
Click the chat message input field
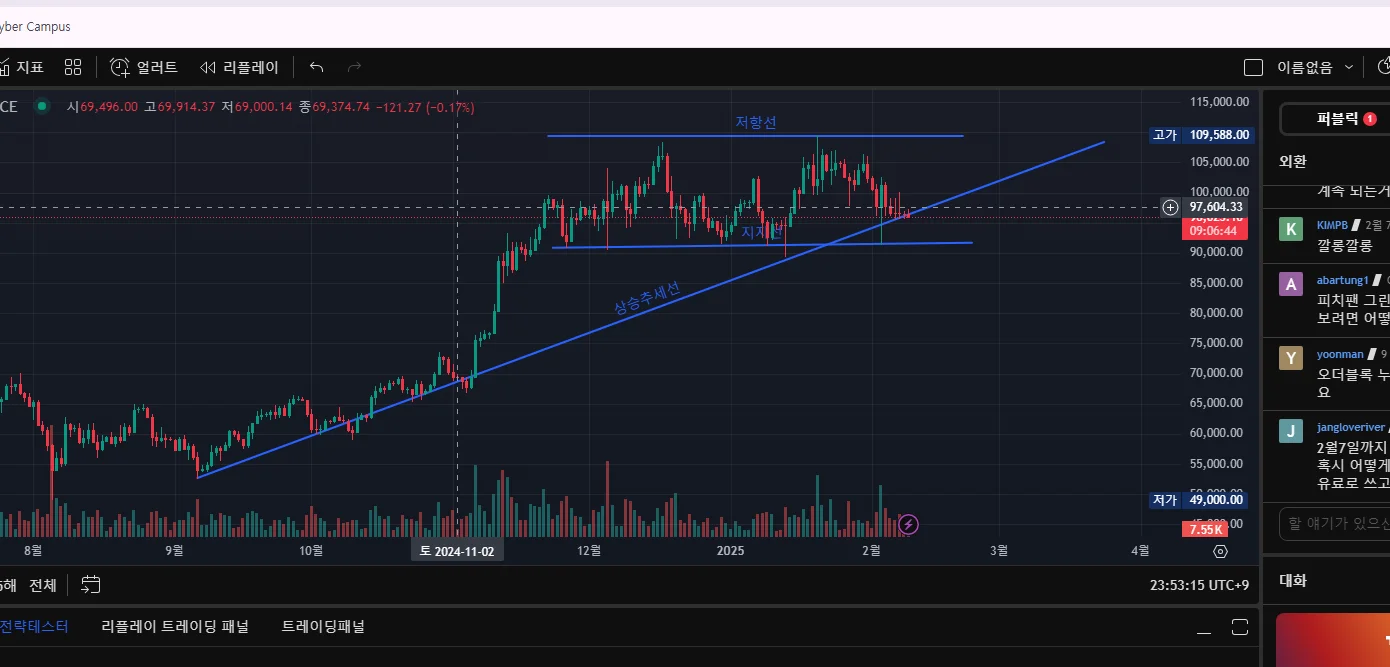[1334, 523]
